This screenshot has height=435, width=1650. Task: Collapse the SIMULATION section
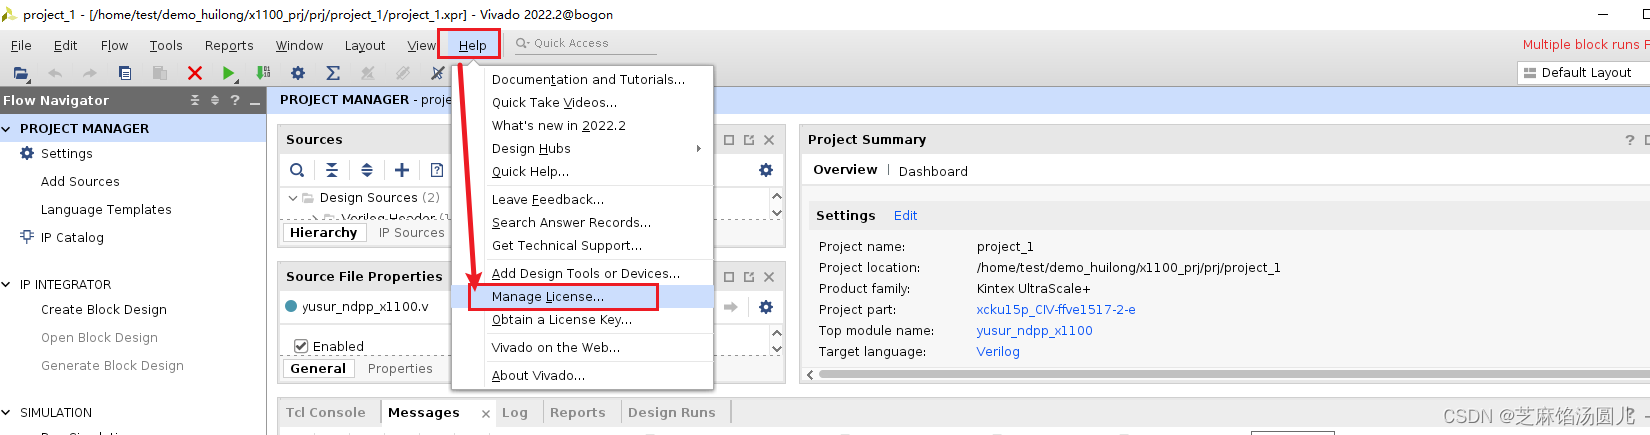pyautogui.click(x=7, y=413)
